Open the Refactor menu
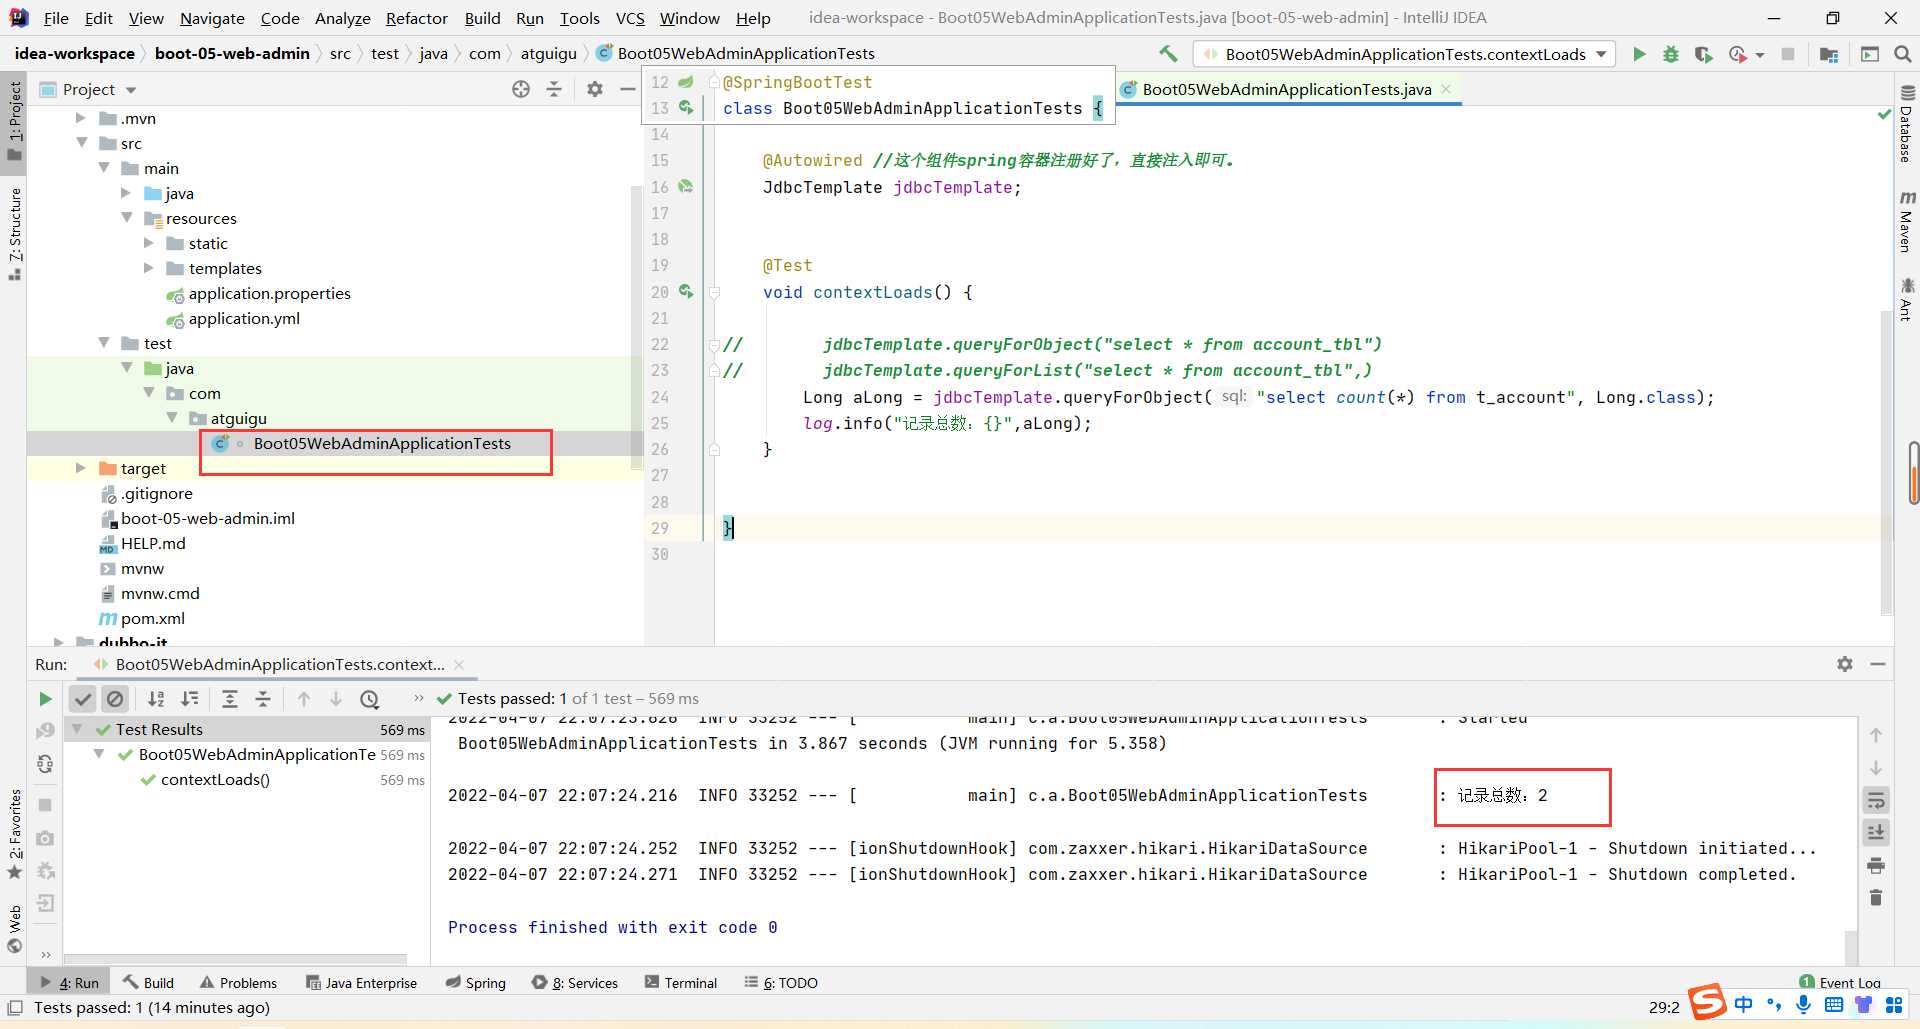Viewport: 1920px width, 1029px height. click(x=416, y=18)
